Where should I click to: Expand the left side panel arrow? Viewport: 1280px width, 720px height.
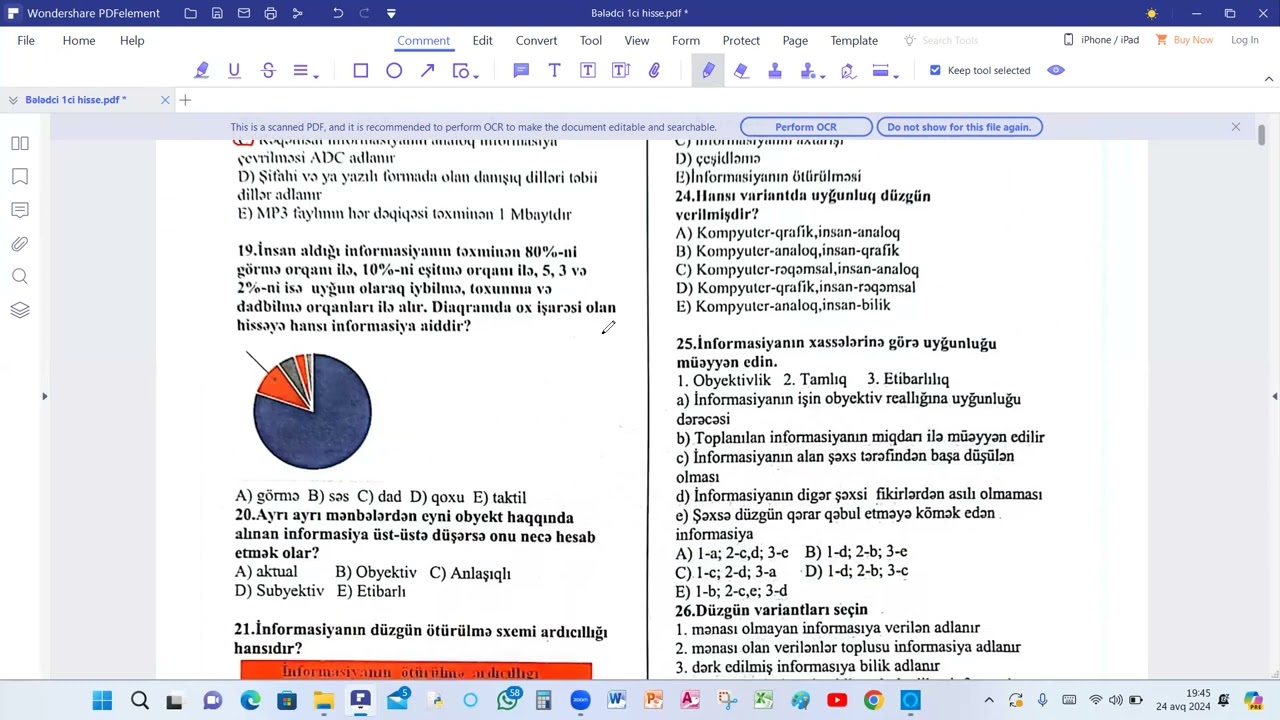pos(44,397)
